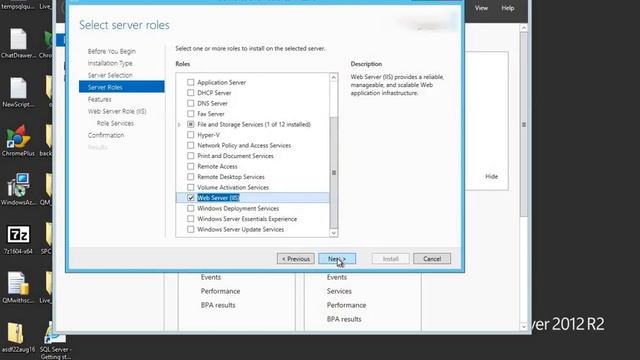
Task: Enable Volume Activation Services checkbox
Action: coord(191,187)
